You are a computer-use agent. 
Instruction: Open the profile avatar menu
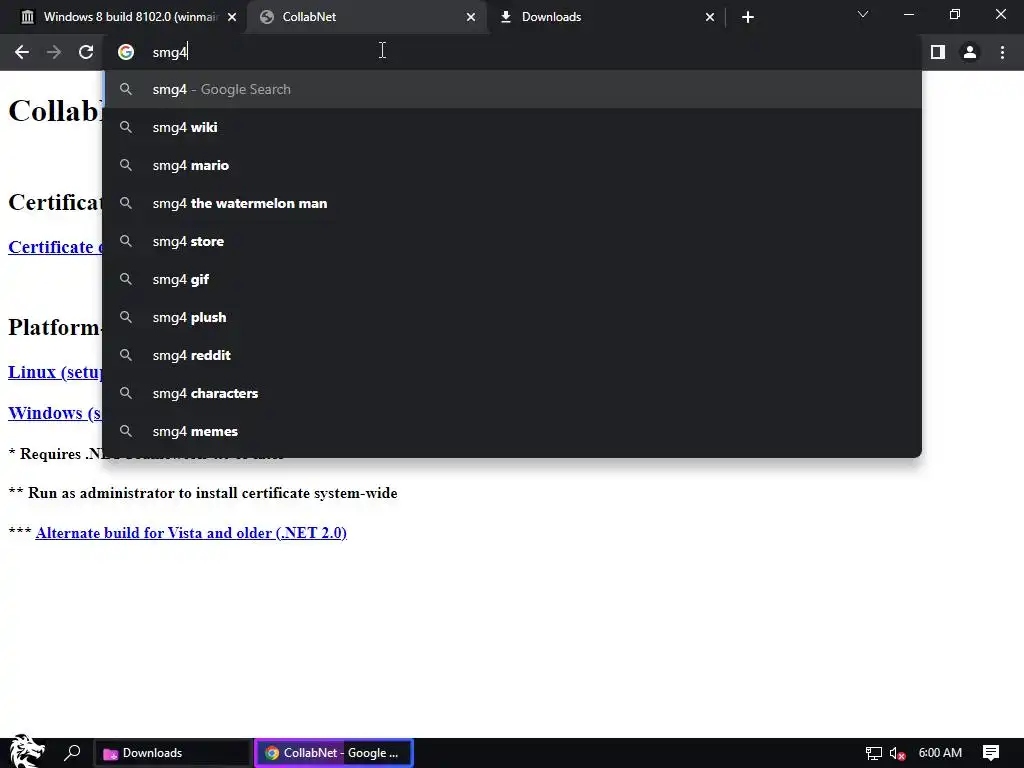[x=970, y=52]
